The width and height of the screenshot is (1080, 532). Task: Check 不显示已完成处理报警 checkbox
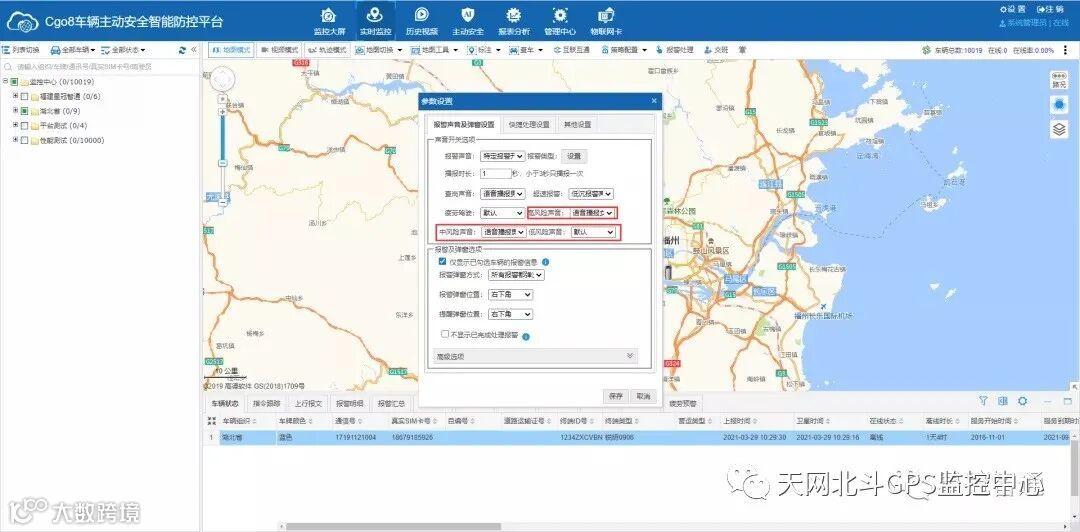click(x=445, y=334)
